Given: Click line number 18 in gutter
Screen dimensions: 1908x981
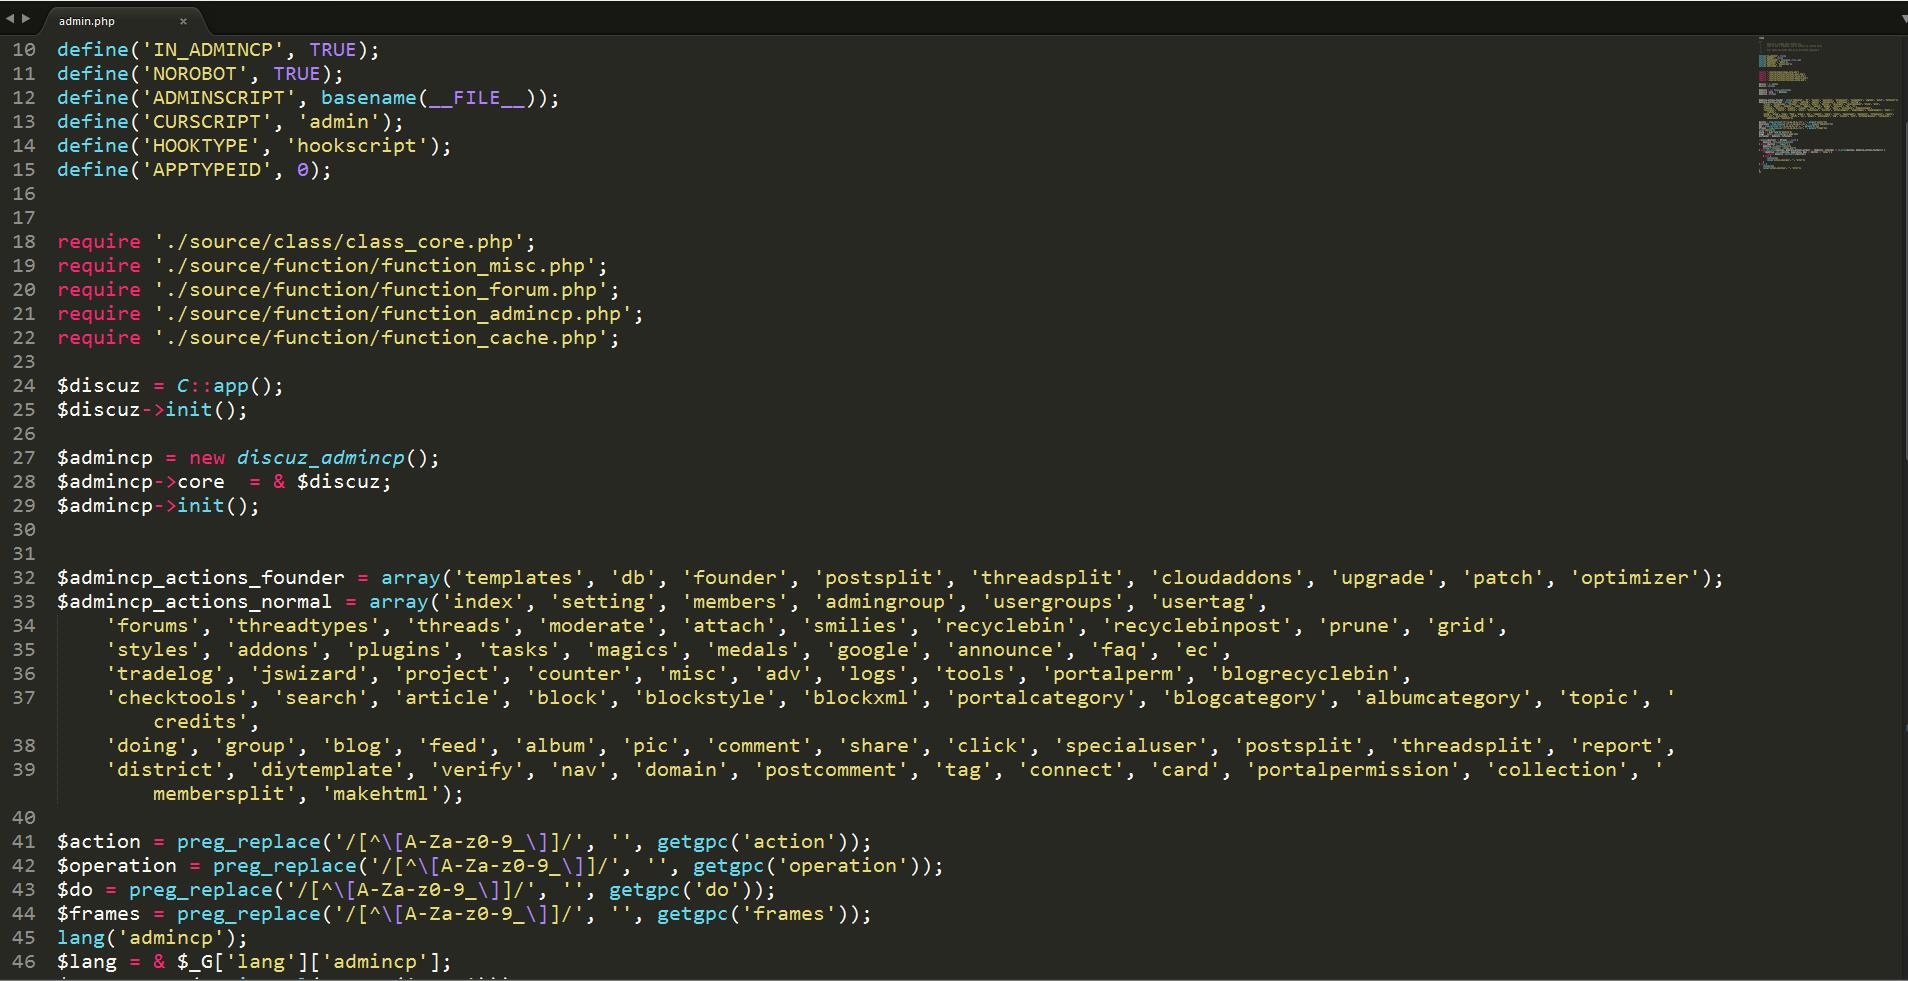Looking at the screenshot, I should tap(23, 242).
